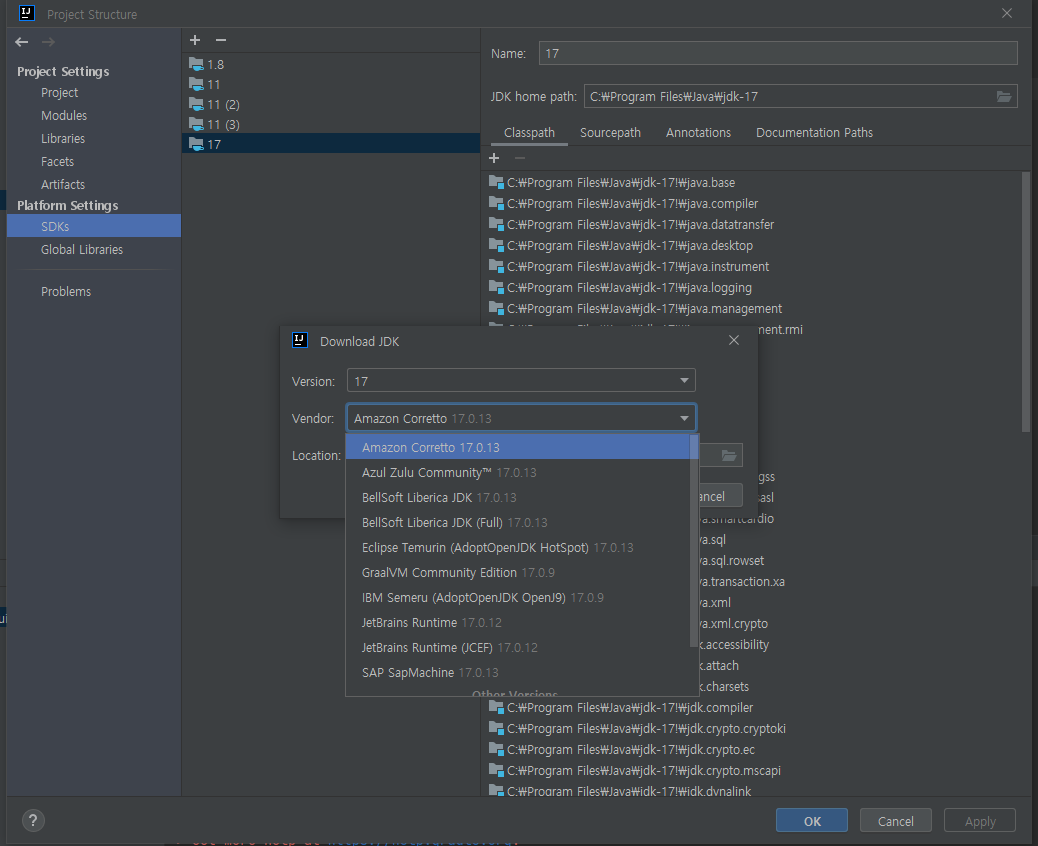The height and width of the screenshot is (846, 1038).
Task: Click the back navigation arrow
Action: pos(22,42)
